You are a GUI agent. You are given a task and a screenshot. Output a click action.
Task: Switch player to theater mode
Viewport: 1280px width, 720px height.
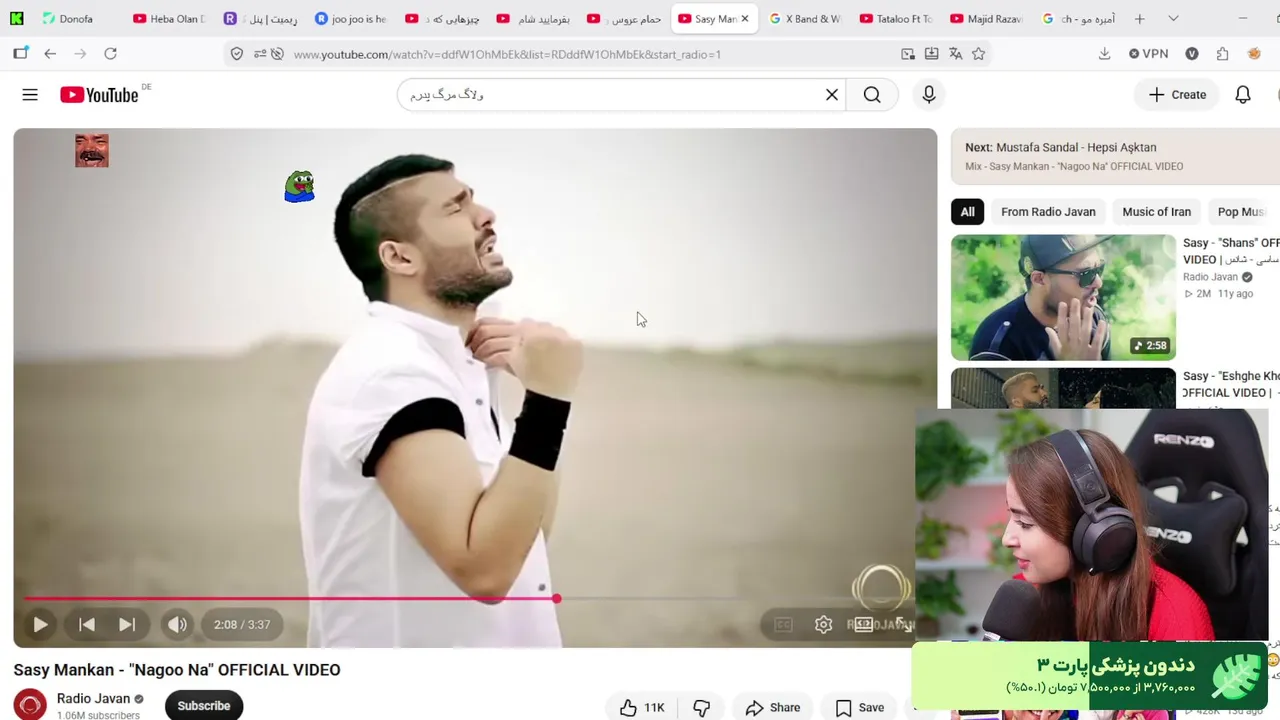coord(863,625)
